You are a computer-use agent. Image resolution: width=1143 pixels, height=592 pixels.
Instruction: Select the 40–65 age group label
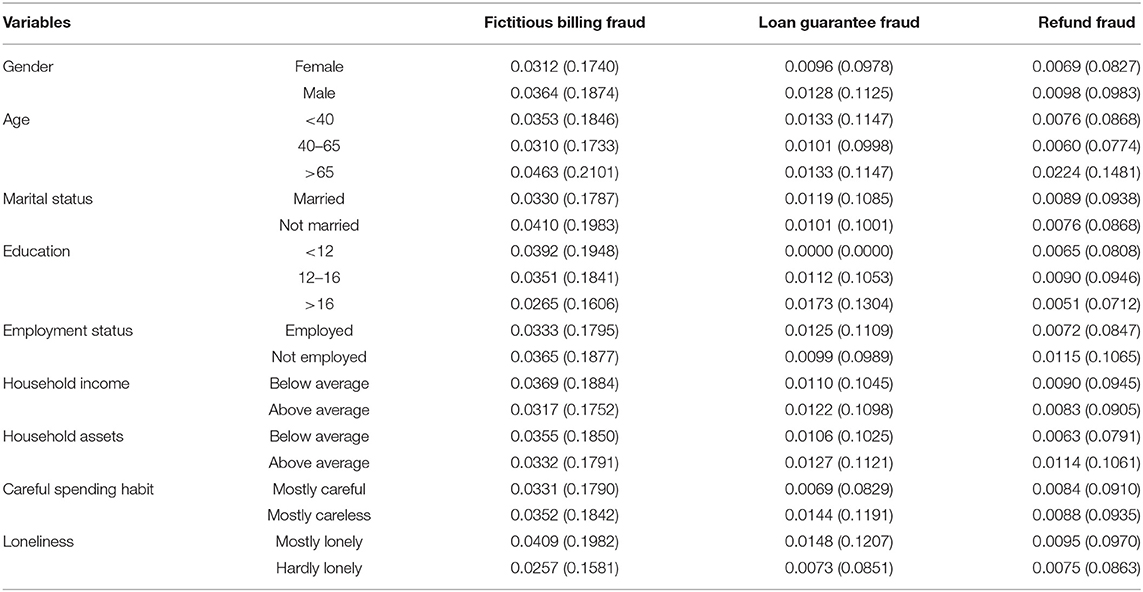tap(319, 146)
